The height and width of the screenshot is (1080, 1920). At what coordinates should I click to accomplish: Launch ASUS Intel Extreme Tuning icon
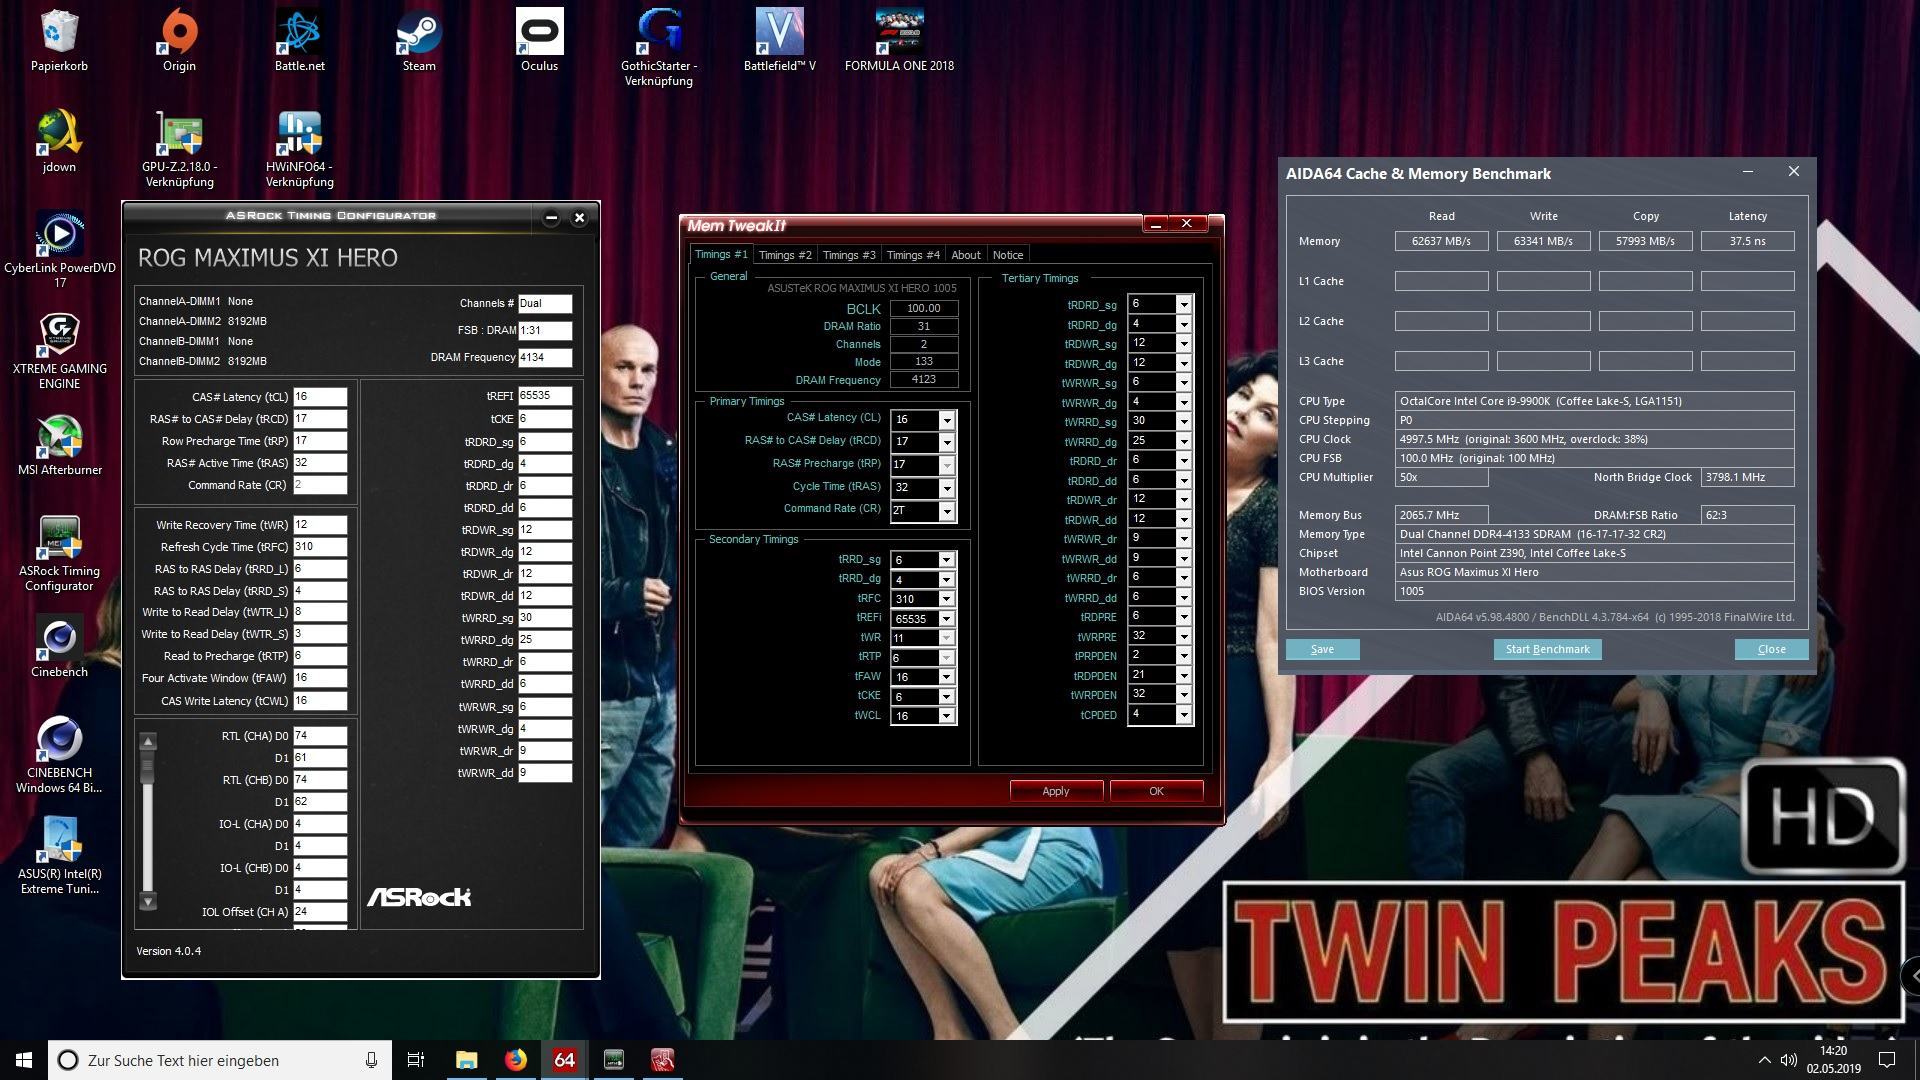(x=59, y=856)
